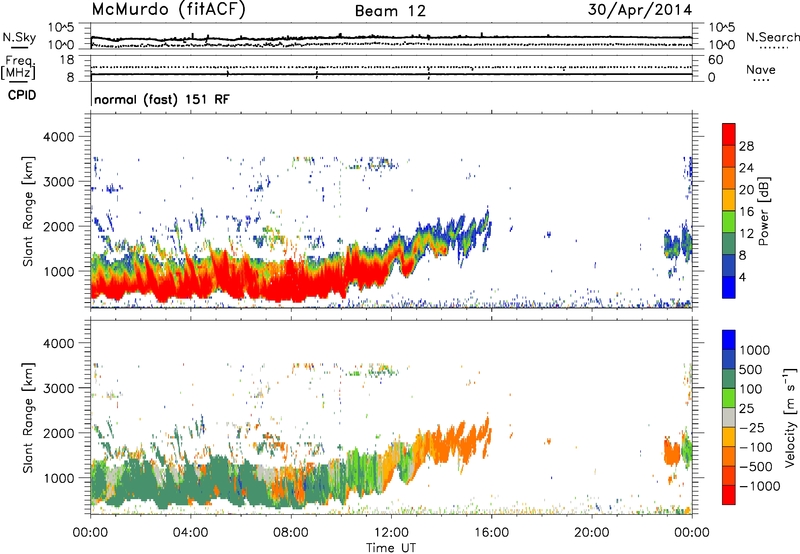Click the Freq. [MHz] axis label
800x554 pixels.
tap(18, 68)
